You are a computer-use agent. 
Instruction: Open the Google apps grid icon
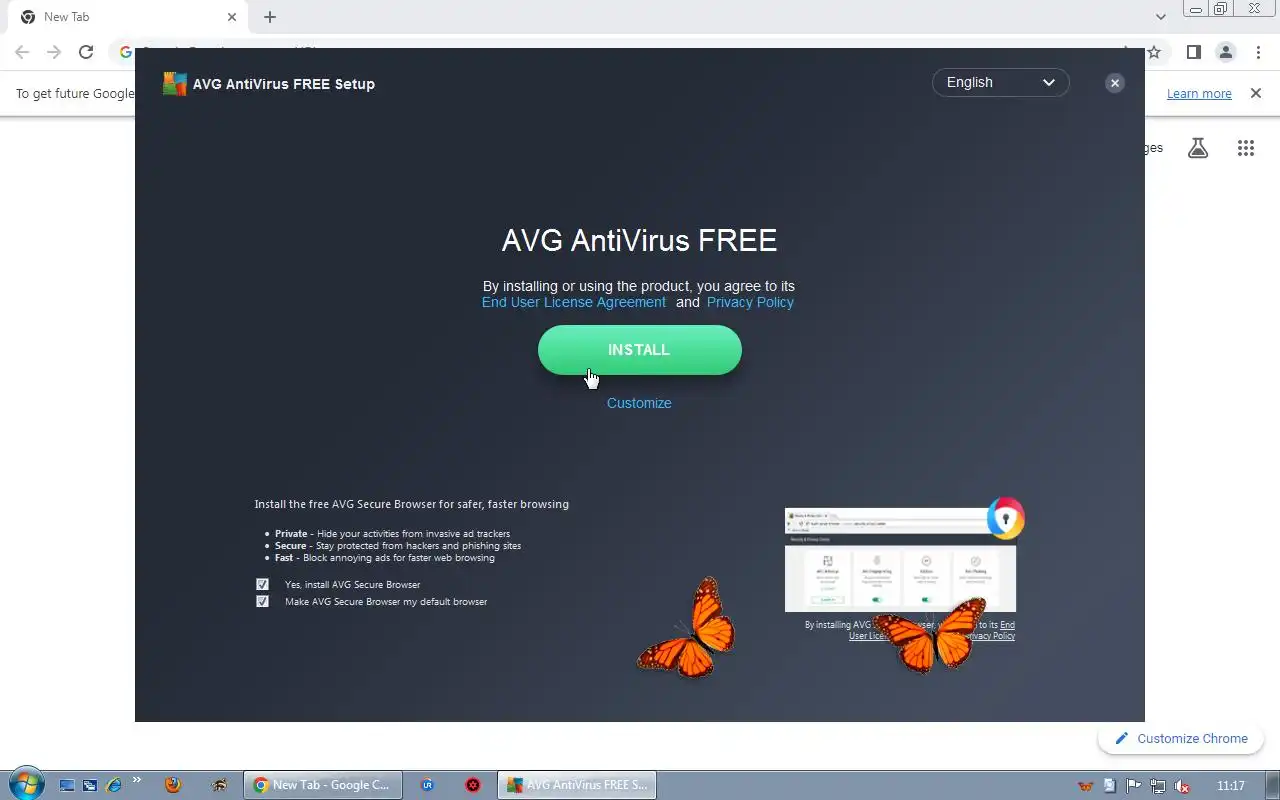pos(1245,148)
